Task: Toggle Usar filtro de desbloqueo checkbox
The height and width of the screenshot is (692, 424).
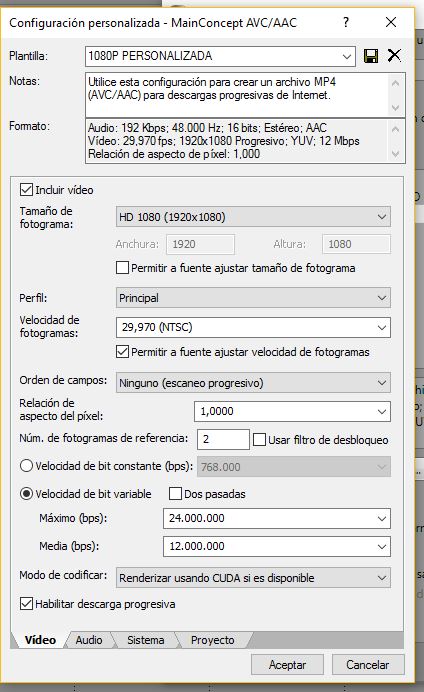Action: click(259, 440)
